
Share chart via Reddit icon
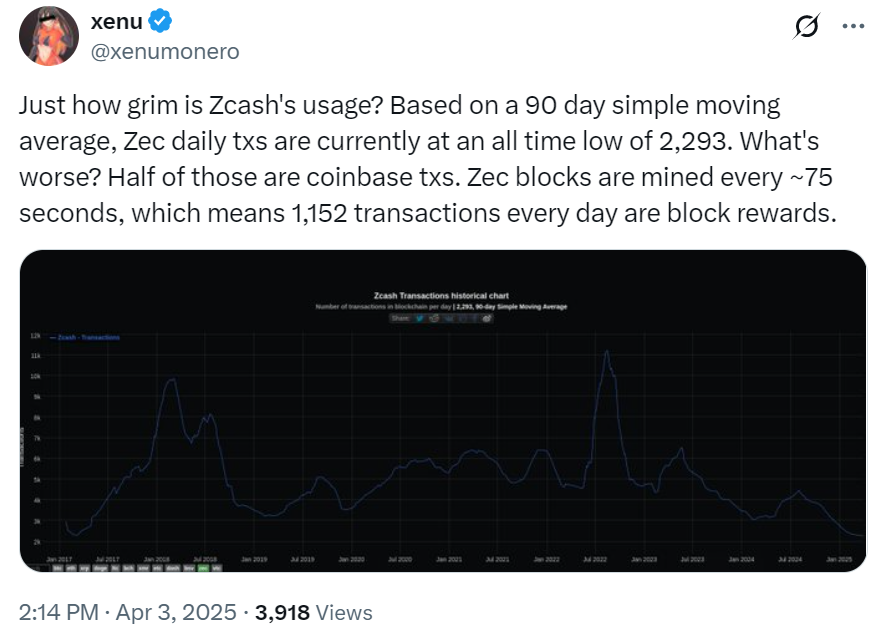coord(434,318)
